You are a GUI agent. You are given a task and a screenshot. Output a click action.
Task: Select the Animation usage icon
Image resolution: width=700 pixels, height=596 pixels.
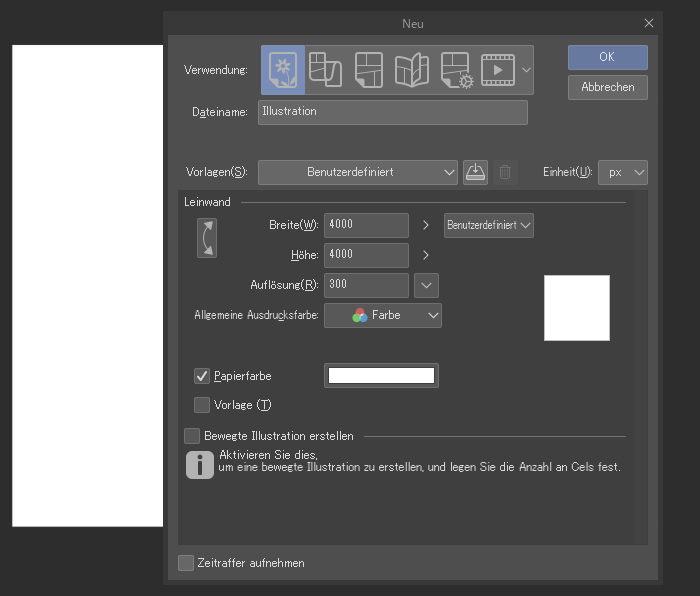tap(498, 70)
